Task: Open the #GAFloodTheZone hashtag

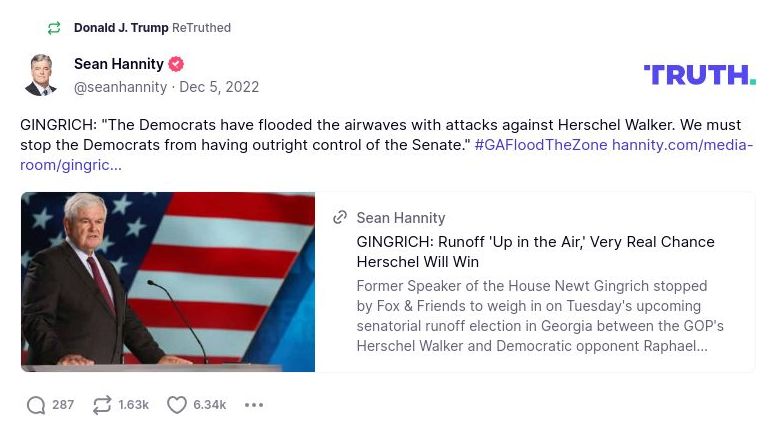Action: pos(540,145)
